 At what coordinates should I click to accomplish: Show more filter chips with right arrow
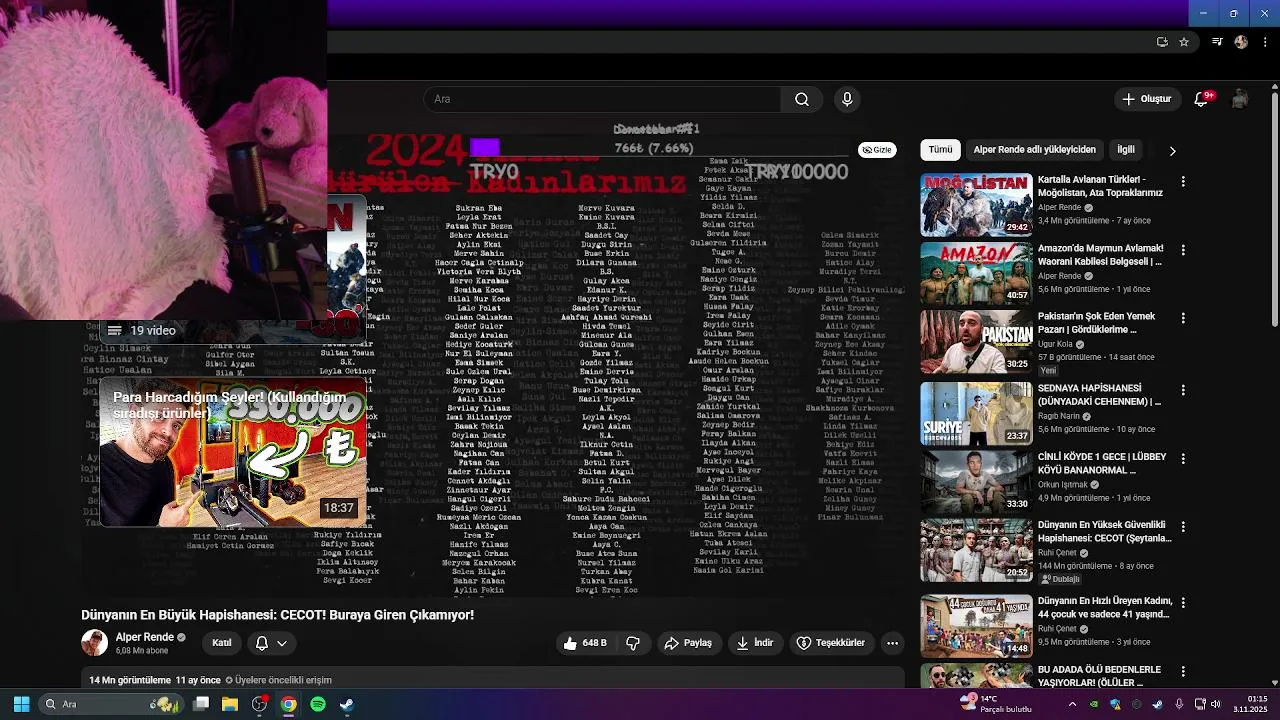point(1172,150)
